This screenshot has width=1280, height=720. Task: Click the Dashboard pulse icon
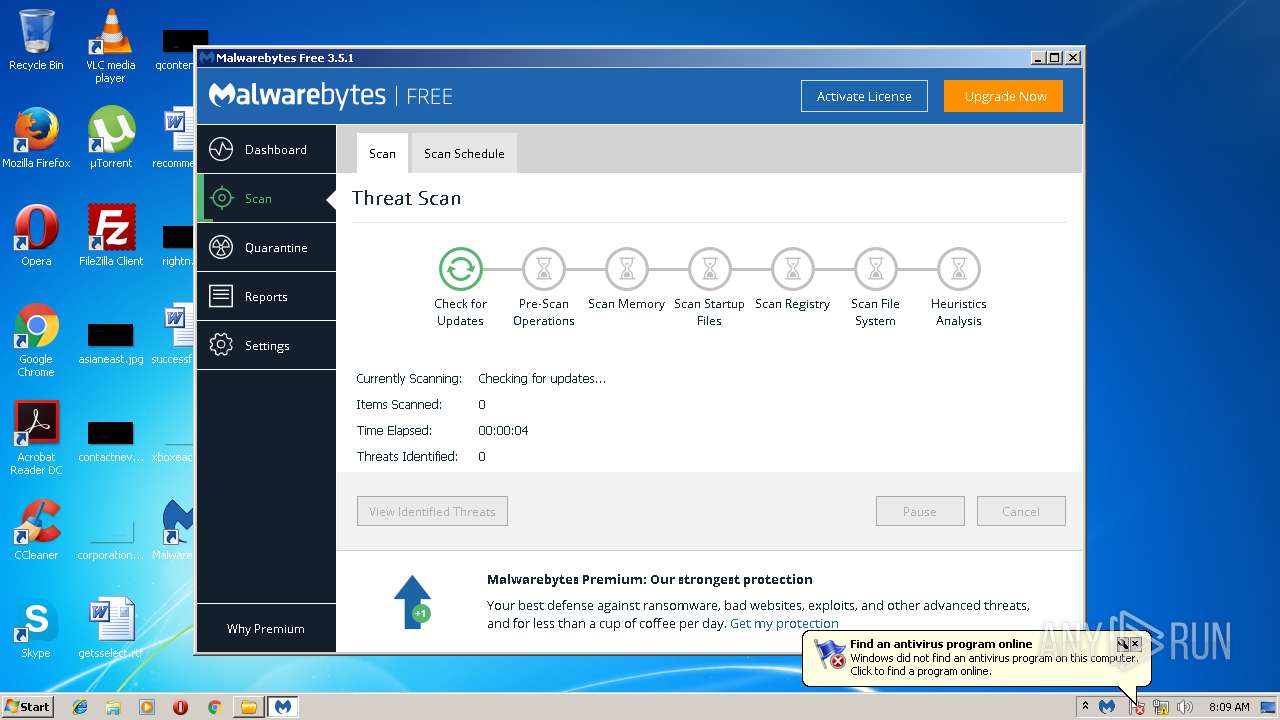pyautogui.click(x=221, y=150)
